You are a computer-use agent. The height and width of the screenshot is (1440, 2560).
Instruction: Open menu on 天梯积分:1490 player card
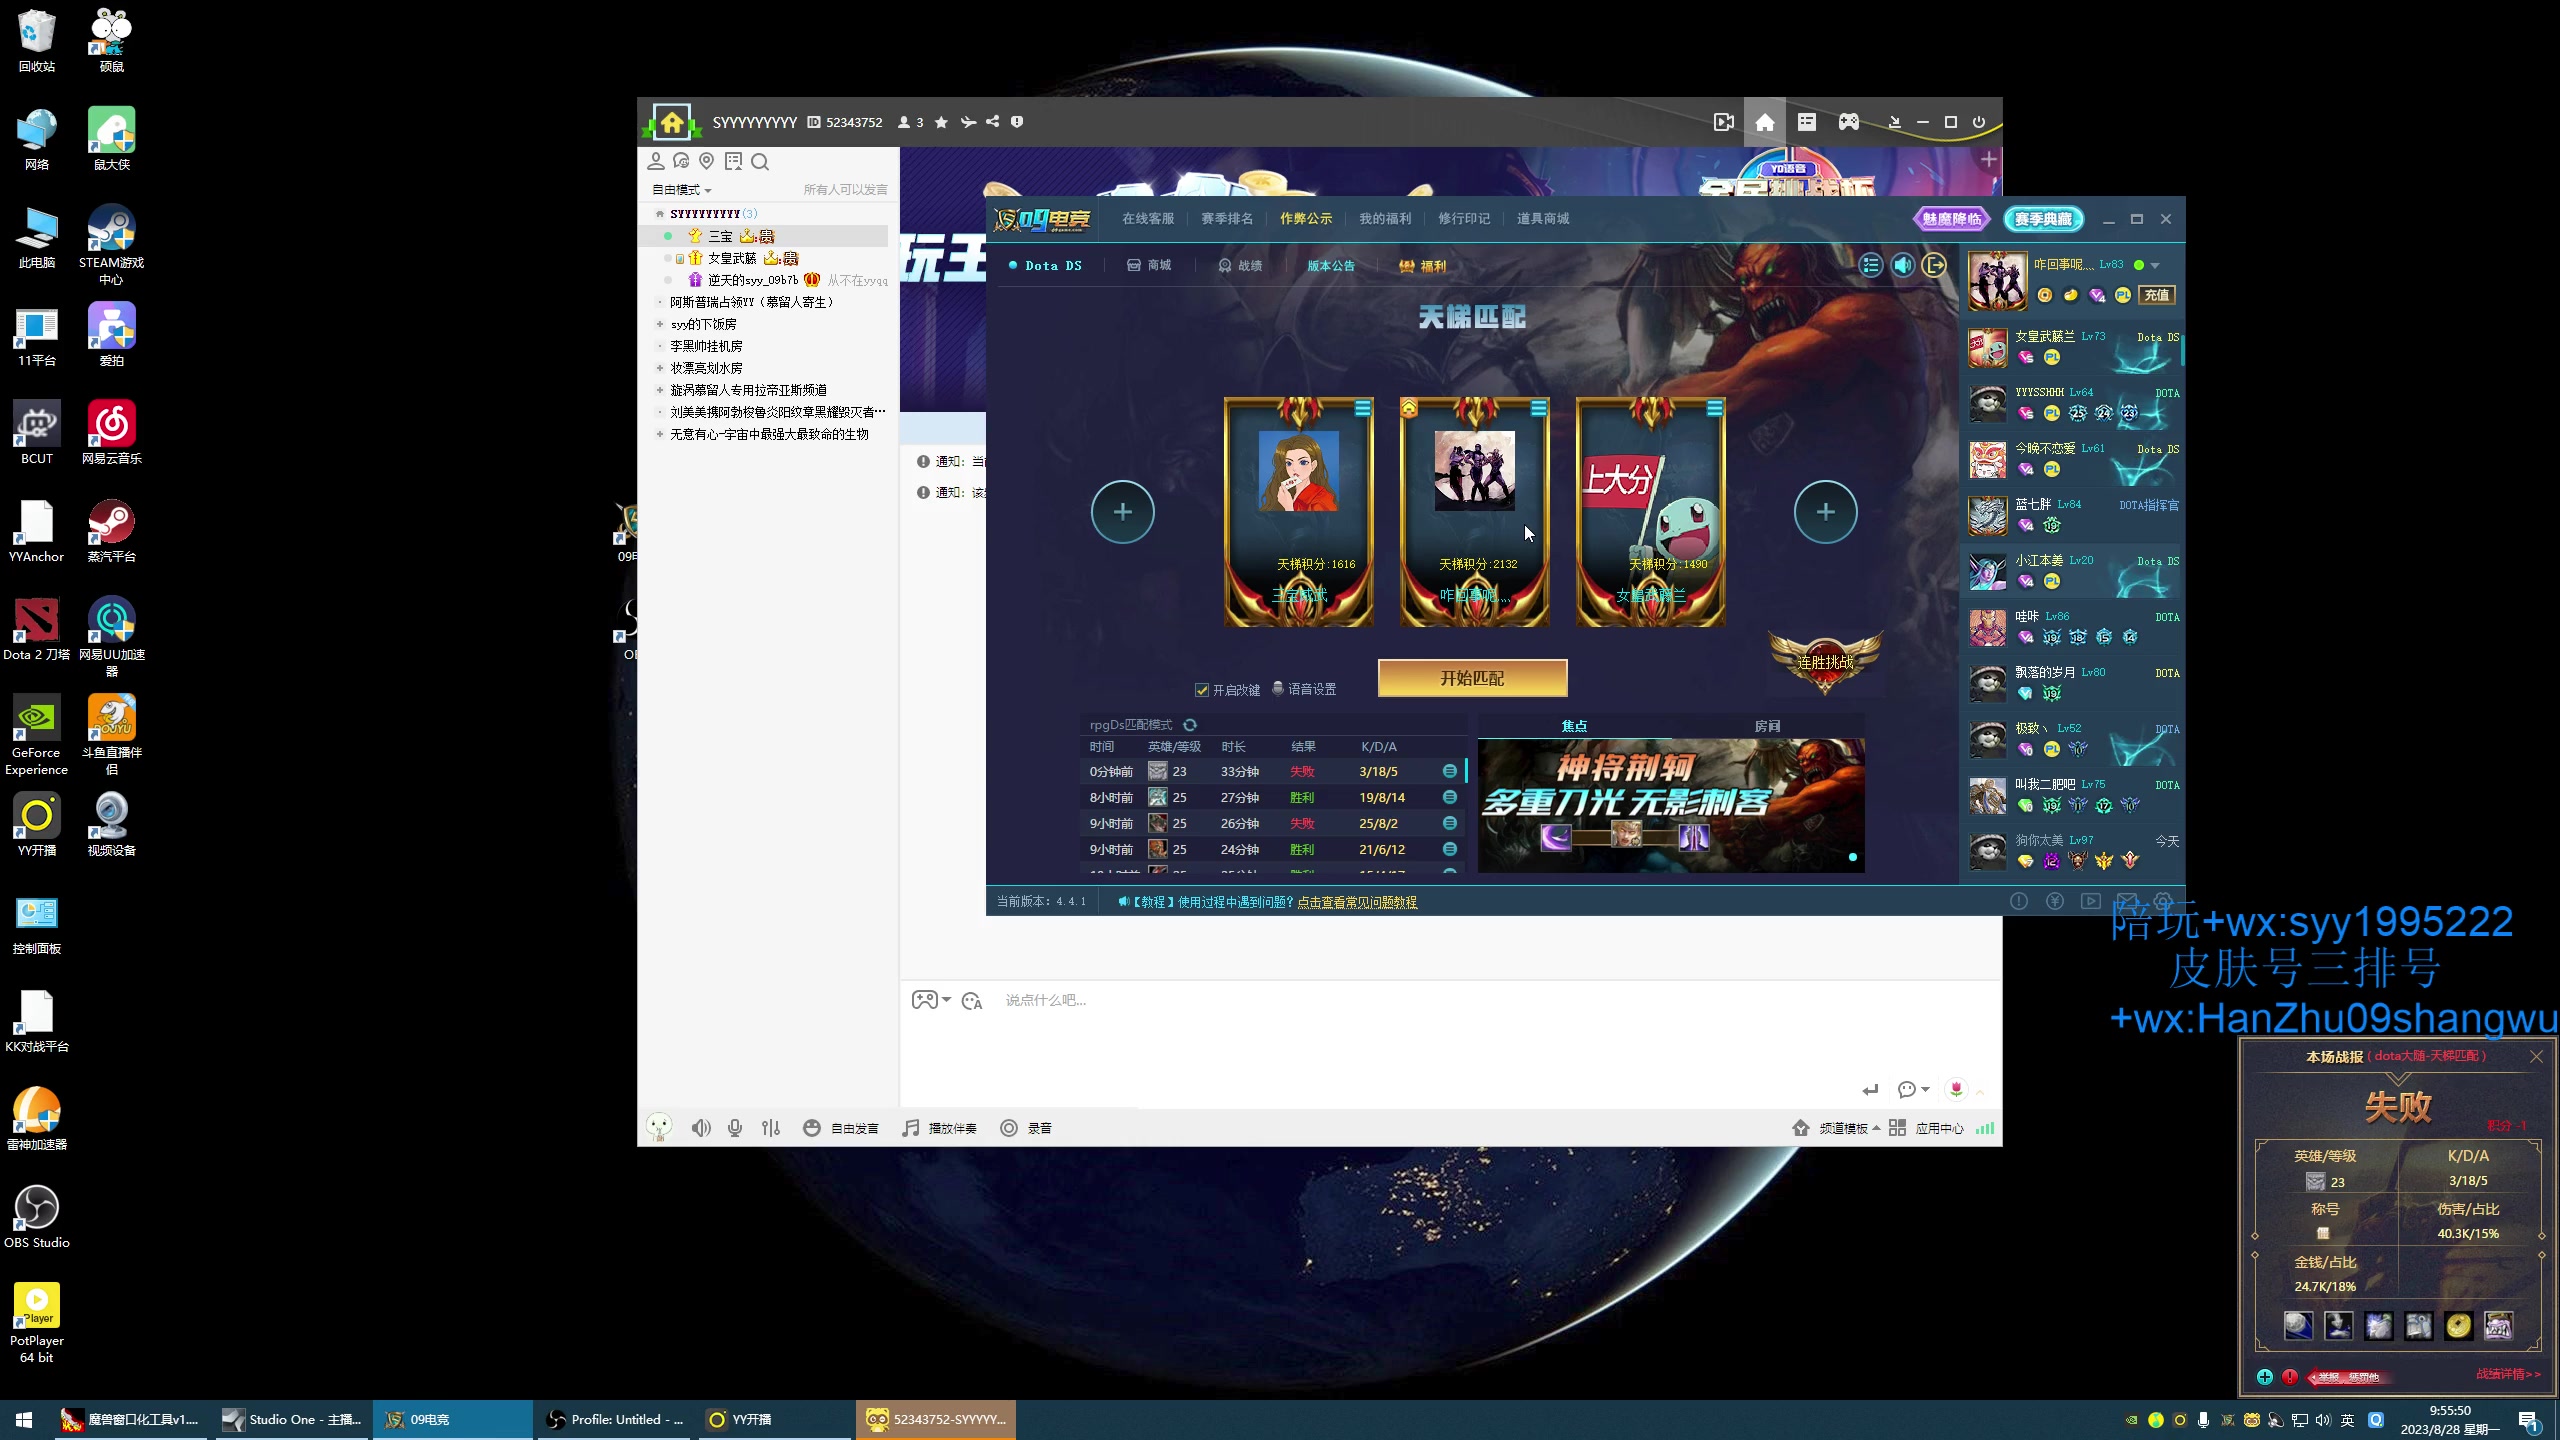1715,408
